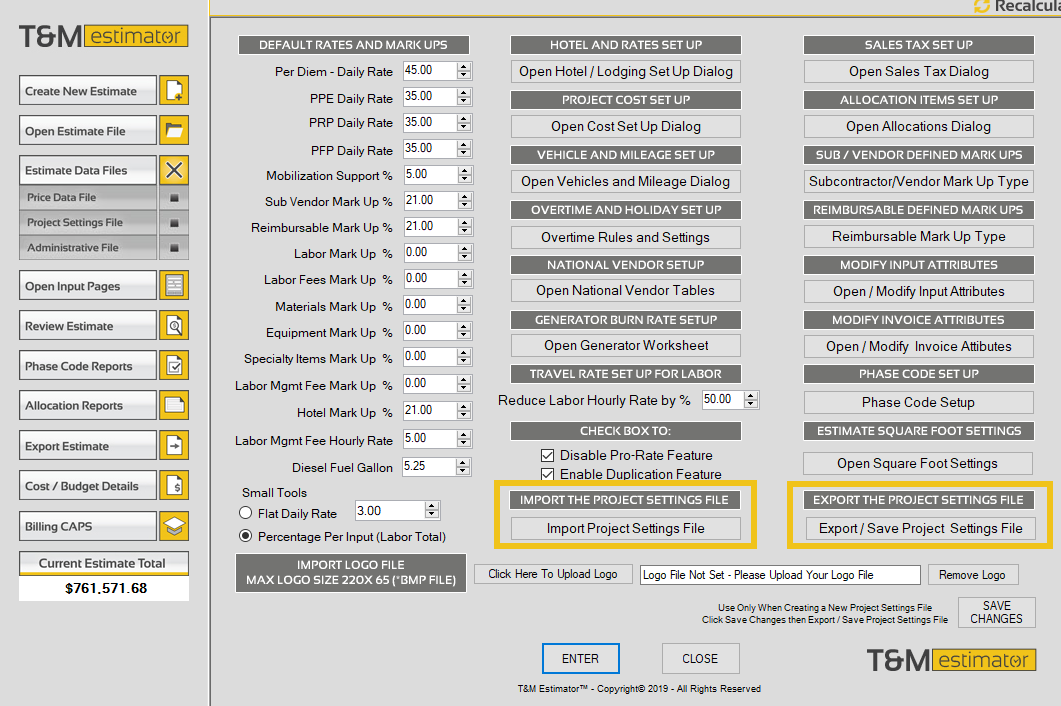Open / Modify Input Attributes button
Viewport: 1061px width, 706px height.
[919, 291]
